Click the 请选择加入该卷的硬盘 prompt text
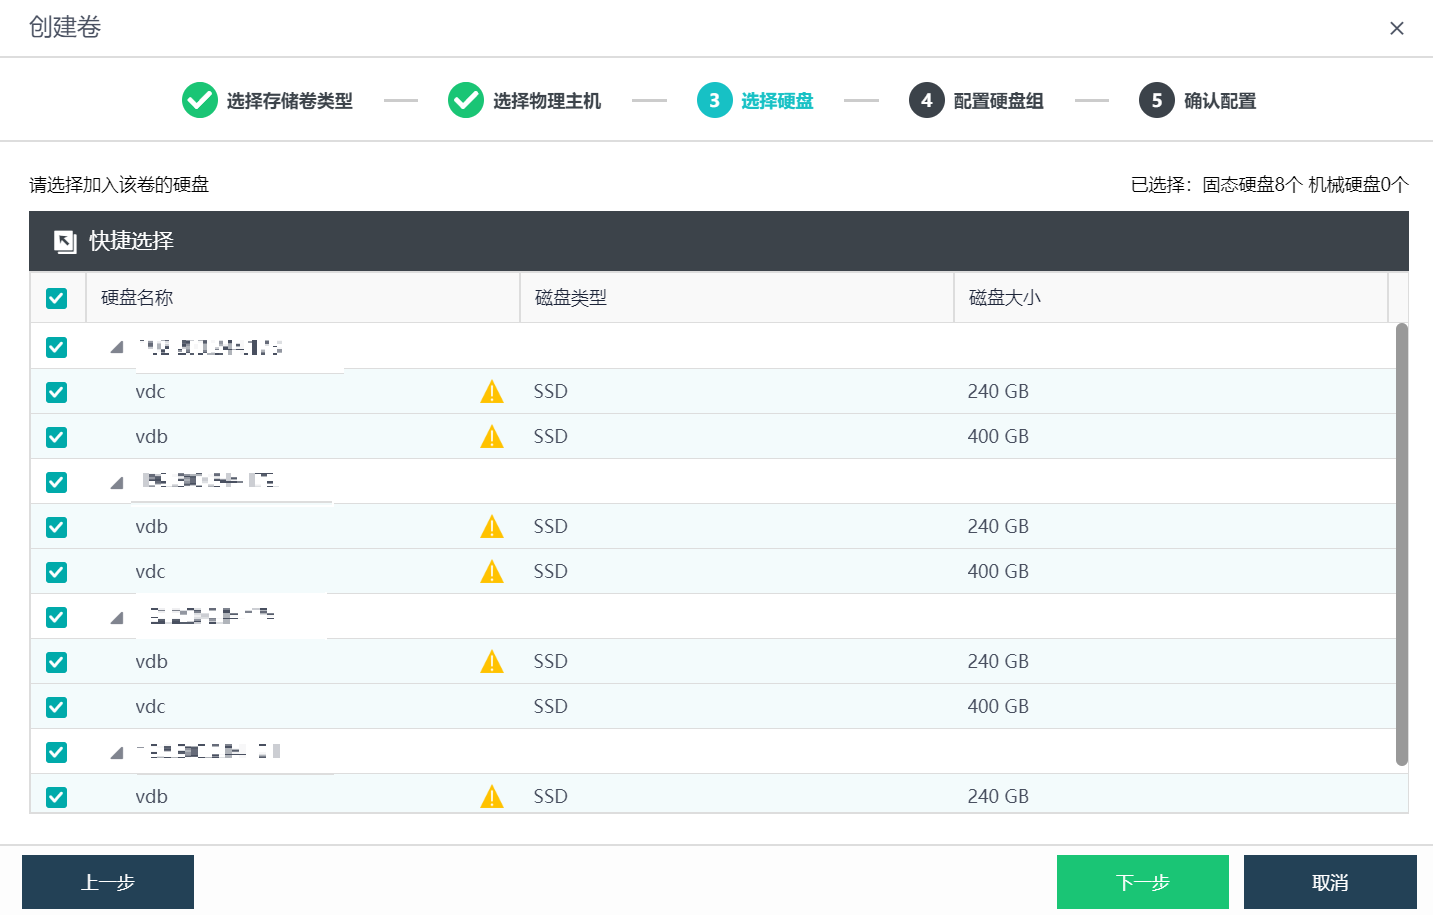Image resolution: width=1433 pixels, height=915 pixels. pos(119,185)
